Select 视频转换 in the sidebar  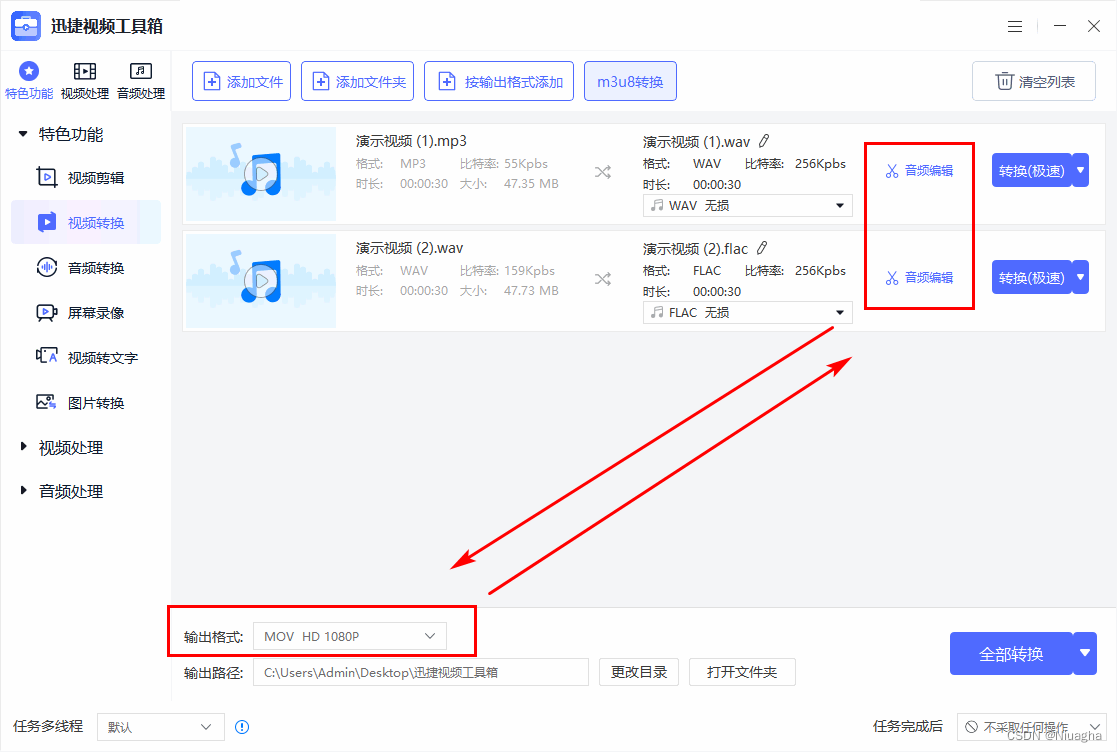[x=85, y=222]
